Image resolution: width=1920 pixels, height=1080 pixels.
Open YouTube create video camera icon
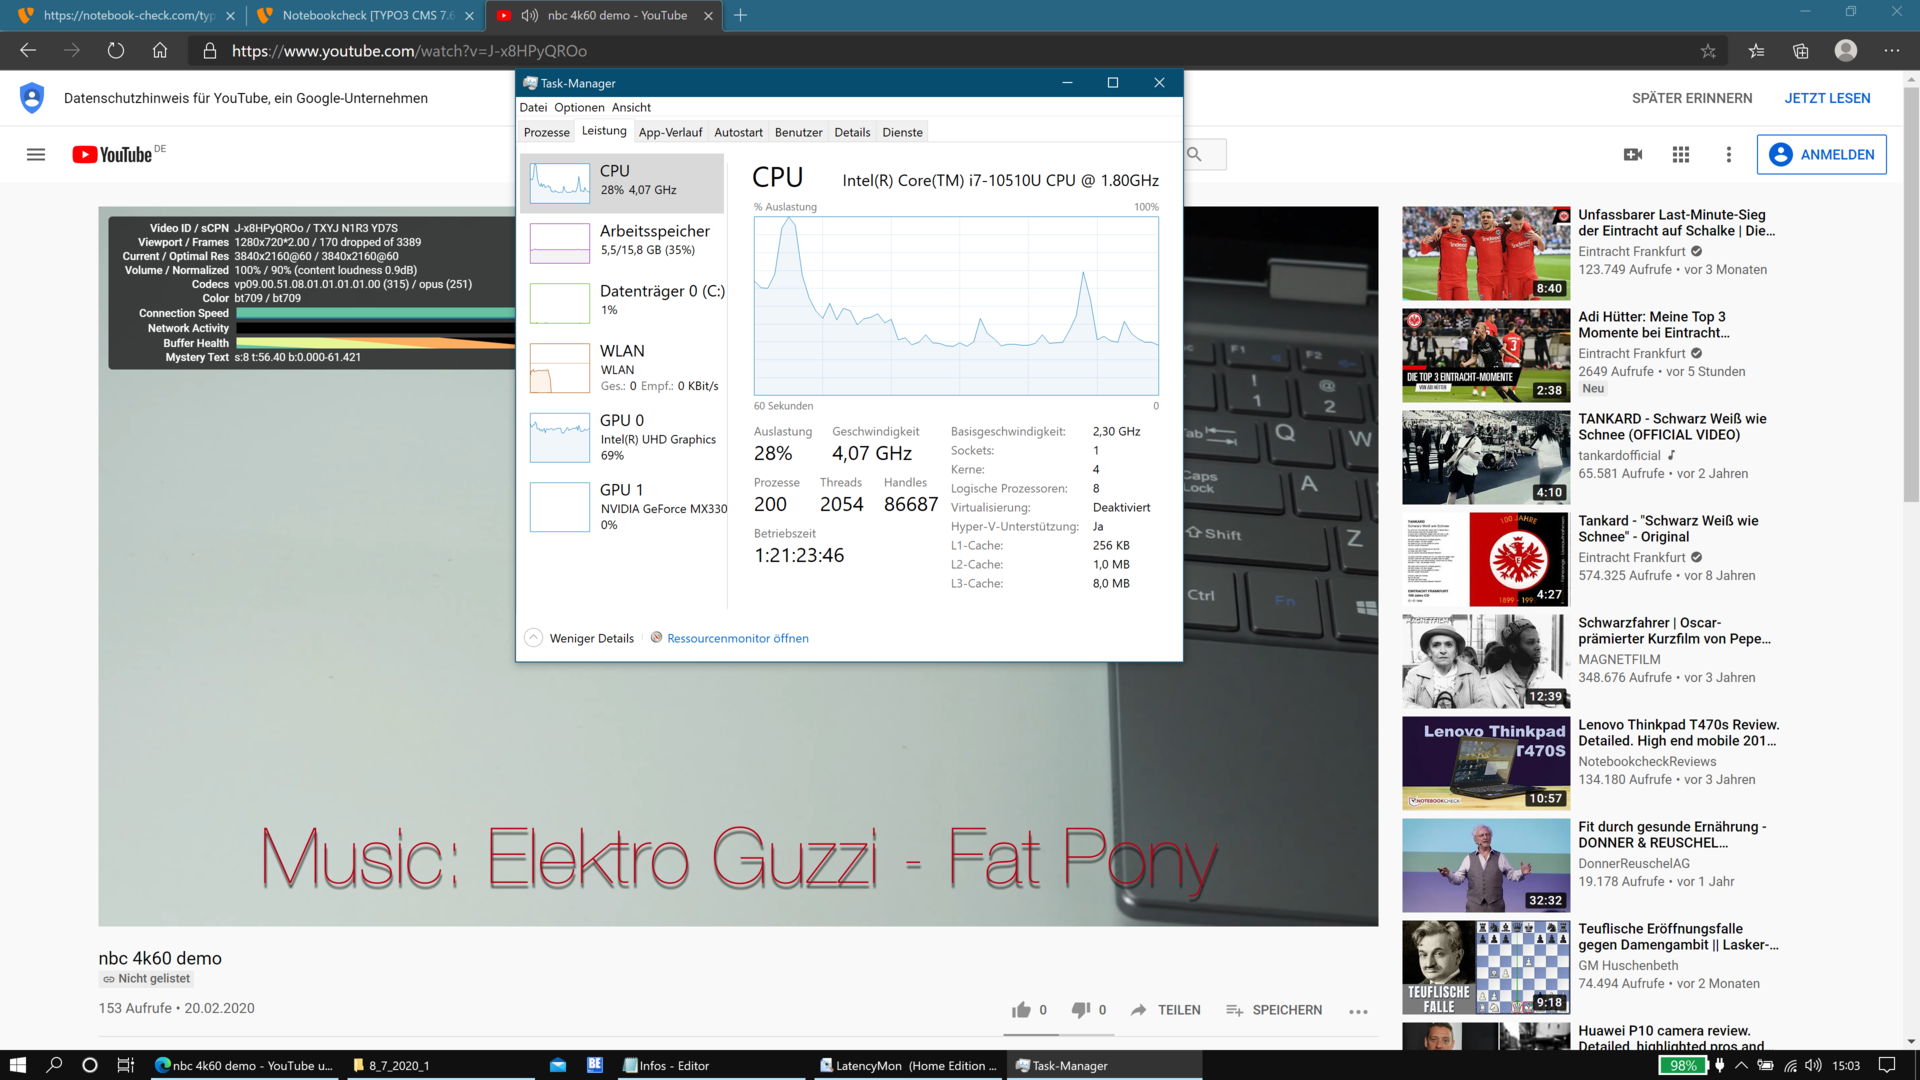coord(1633,154)
